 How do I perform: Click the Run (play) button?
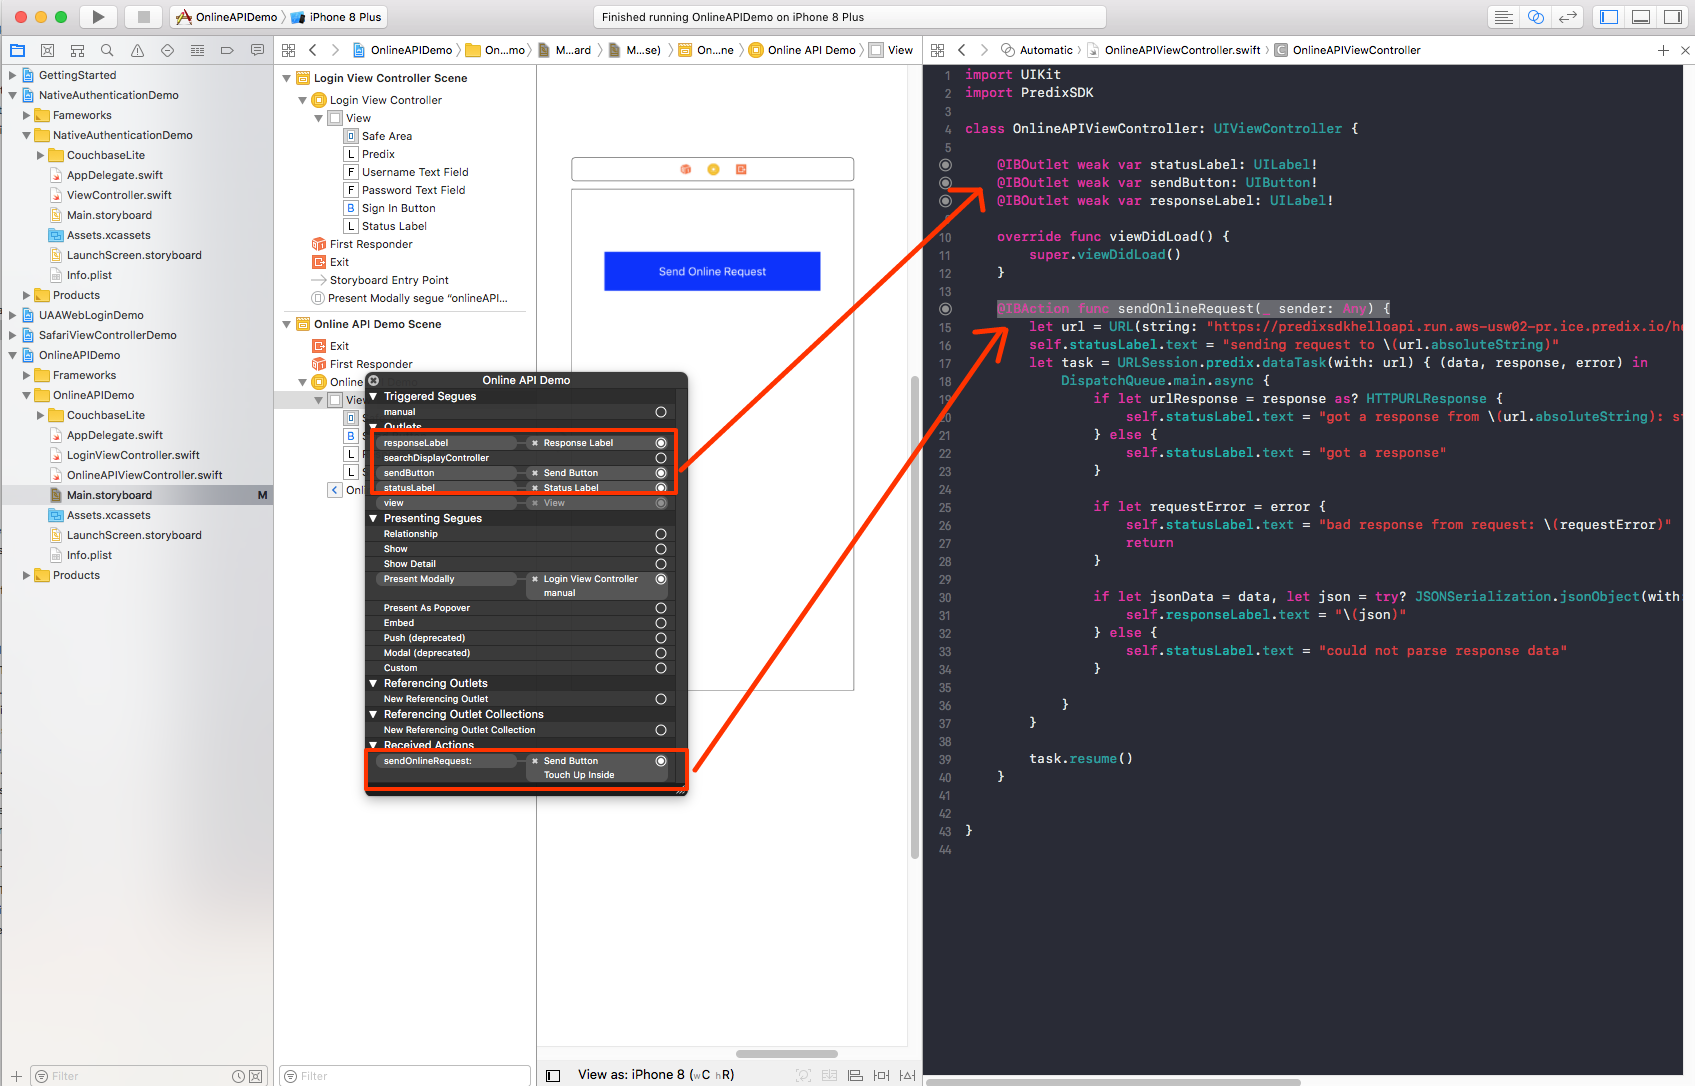[x=98, y=17]
